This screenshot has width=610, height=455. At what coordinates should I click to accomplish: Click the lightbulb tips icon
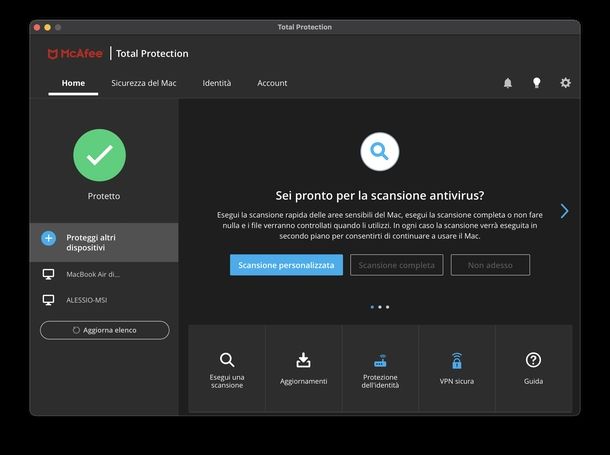coord(536,82)
